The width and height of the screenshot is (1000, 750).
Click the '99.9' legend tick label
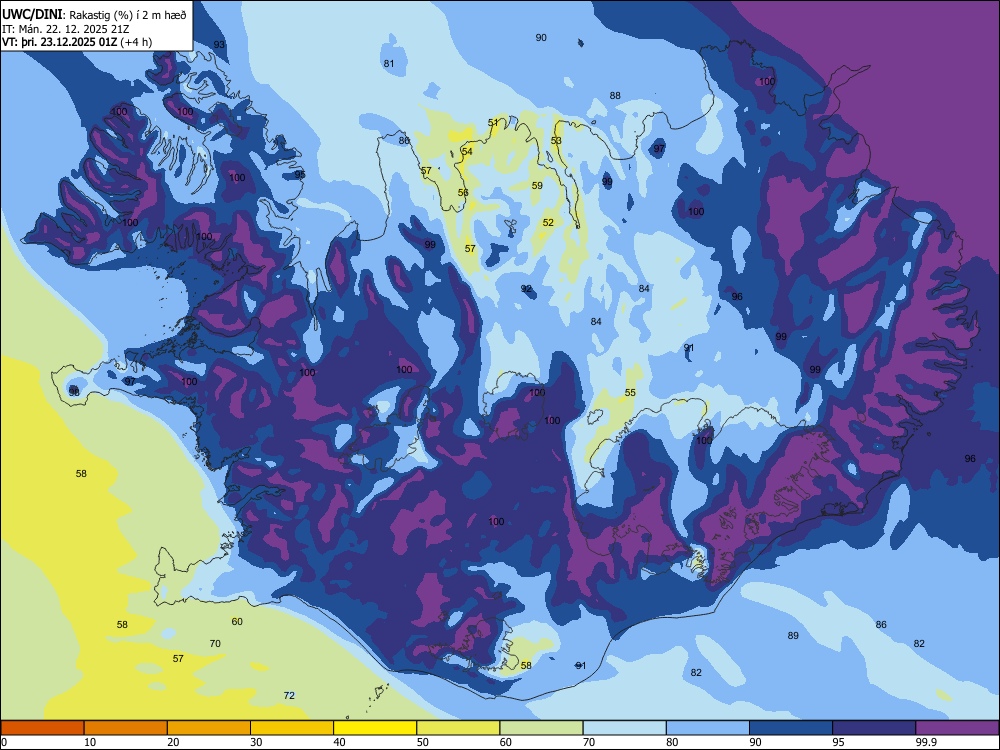pos(925,742)
